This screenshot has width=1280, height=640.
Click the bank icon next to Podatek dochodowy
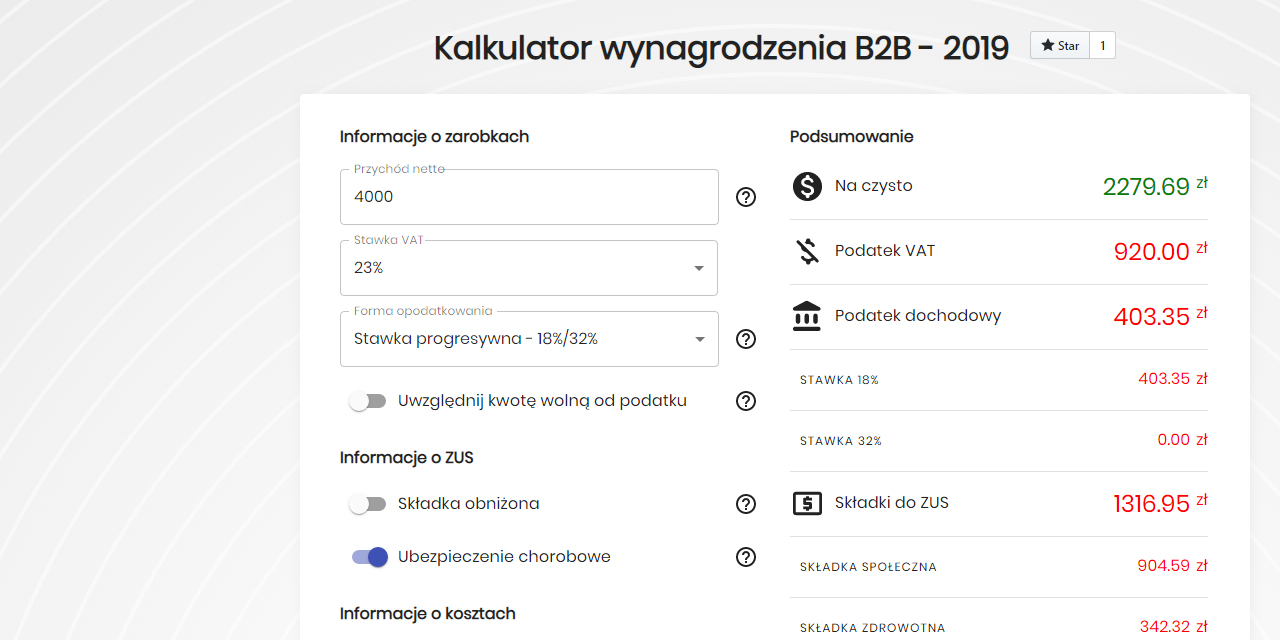coord(806,315)
